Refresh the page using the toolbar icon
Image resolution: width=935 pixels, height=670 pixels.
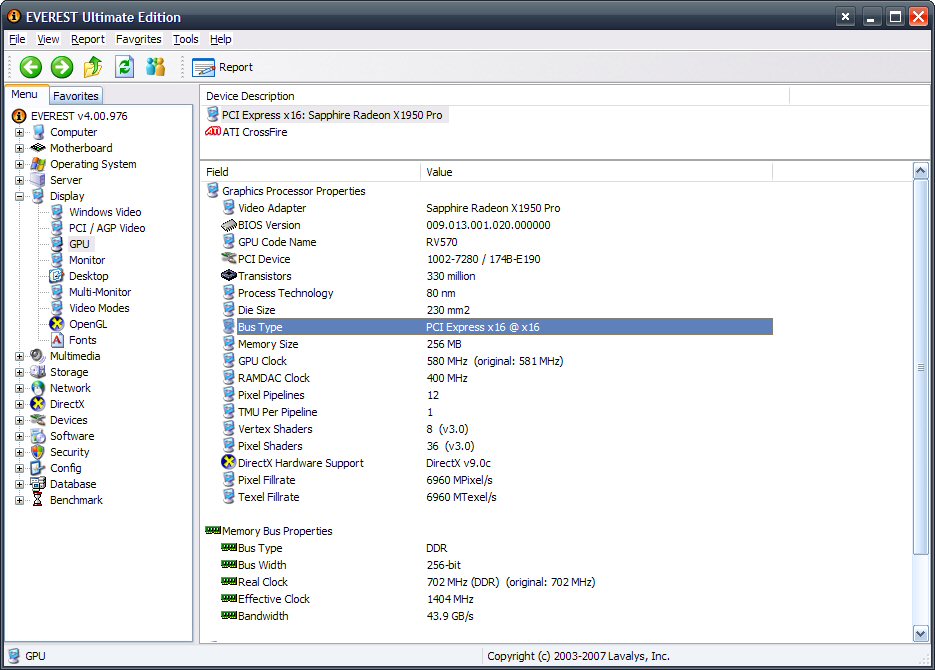click(124, 67)
